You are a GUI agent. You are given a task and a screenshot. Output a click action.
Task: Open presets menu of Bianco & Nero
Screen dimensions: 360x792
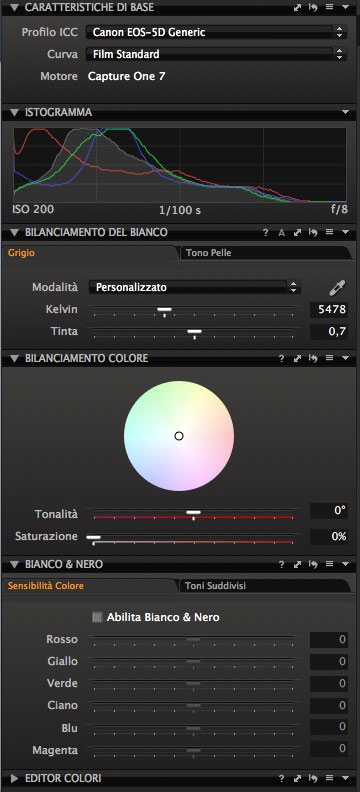pos(329,564)
